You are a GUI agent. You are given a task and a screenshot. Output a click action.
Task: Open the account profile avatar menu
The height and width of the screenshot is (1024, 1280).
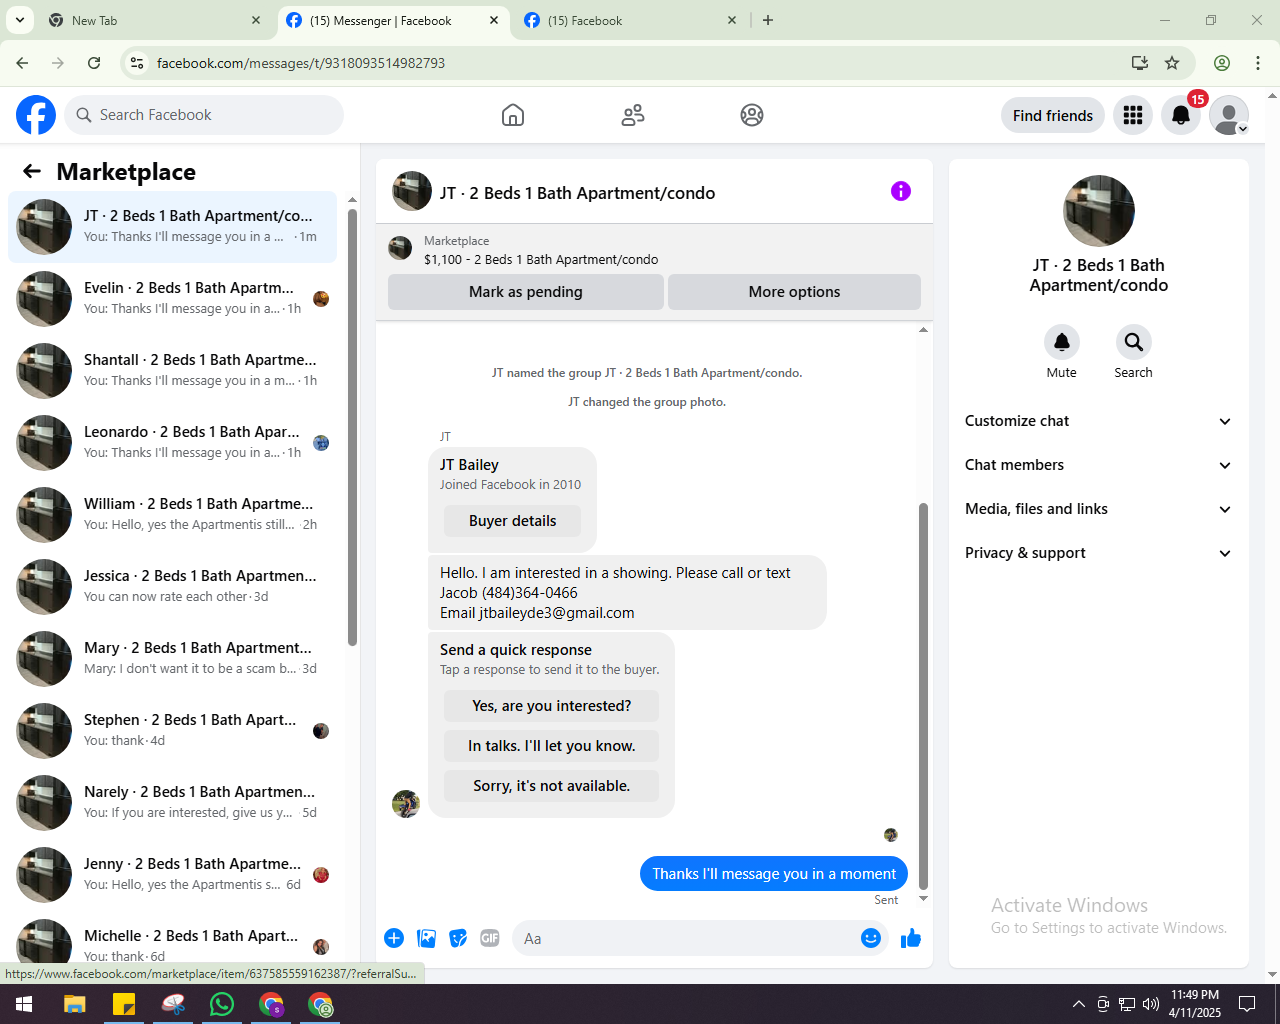[x=1229, y=115]
